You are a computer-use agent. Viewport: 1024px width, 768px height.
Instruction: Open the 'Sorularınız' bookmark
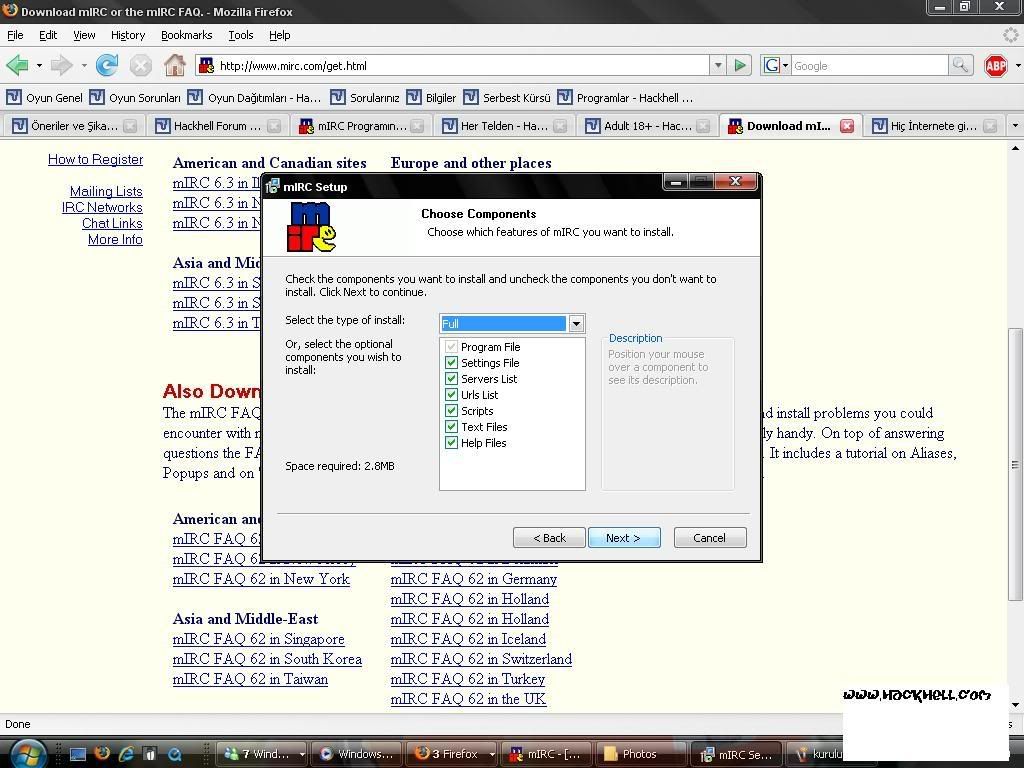(364, 98)
